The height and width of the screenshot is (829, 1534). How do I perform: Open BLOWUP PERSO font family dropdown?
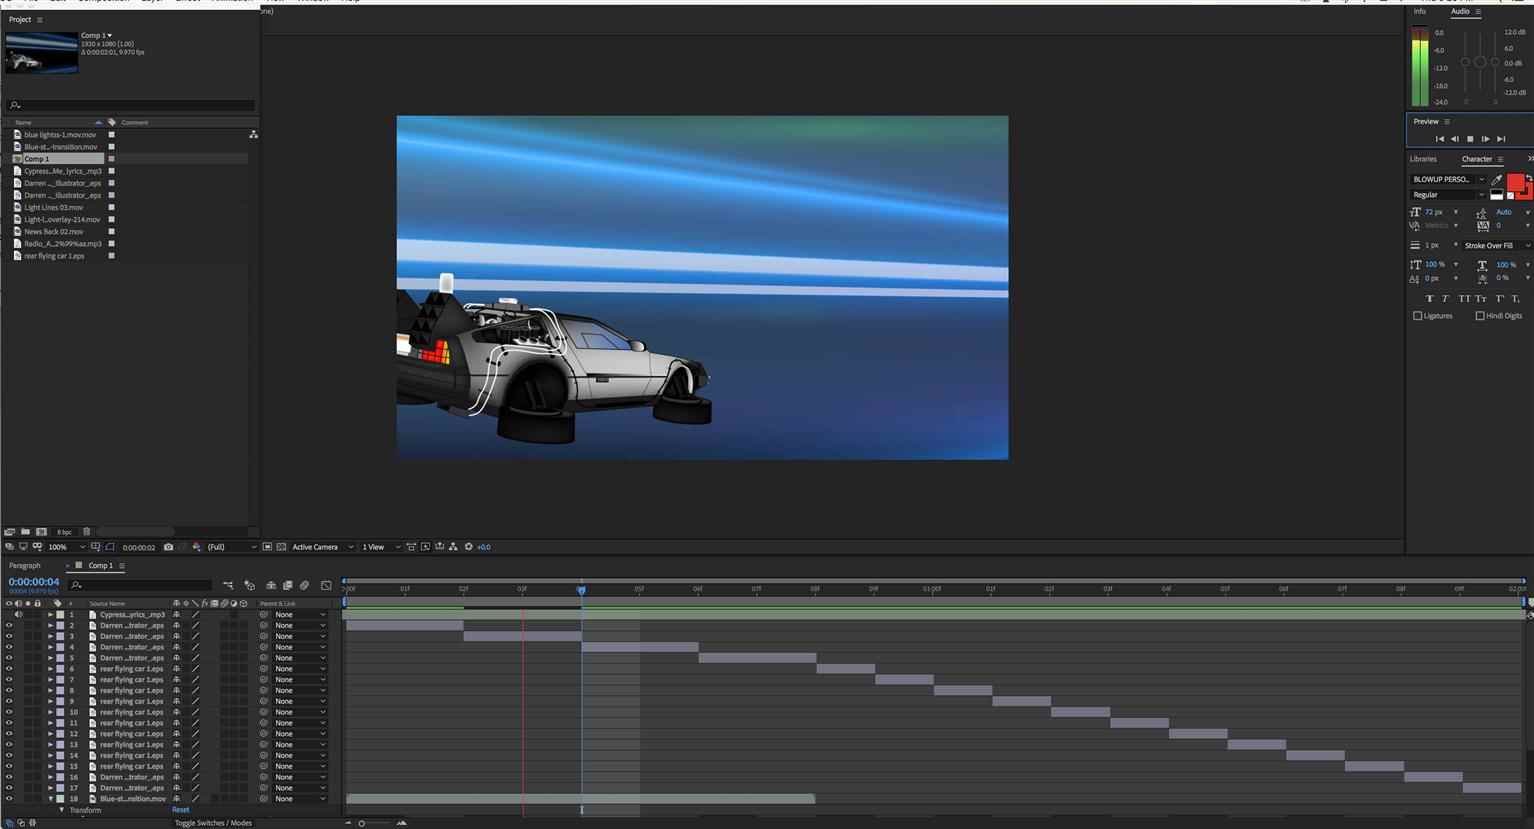point(1448,180)
